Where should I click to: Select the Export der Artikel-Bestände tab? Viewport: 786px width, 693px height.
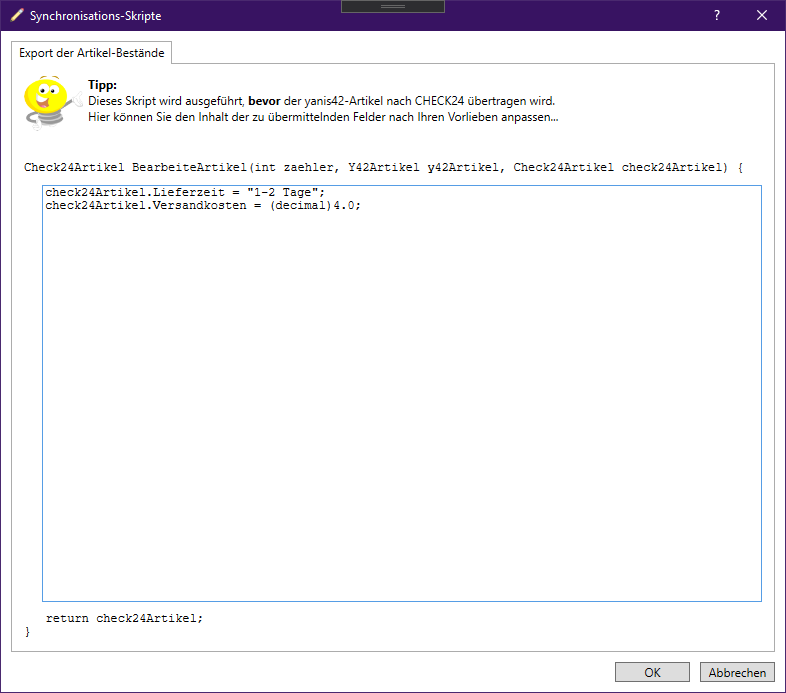pos(91,52)
